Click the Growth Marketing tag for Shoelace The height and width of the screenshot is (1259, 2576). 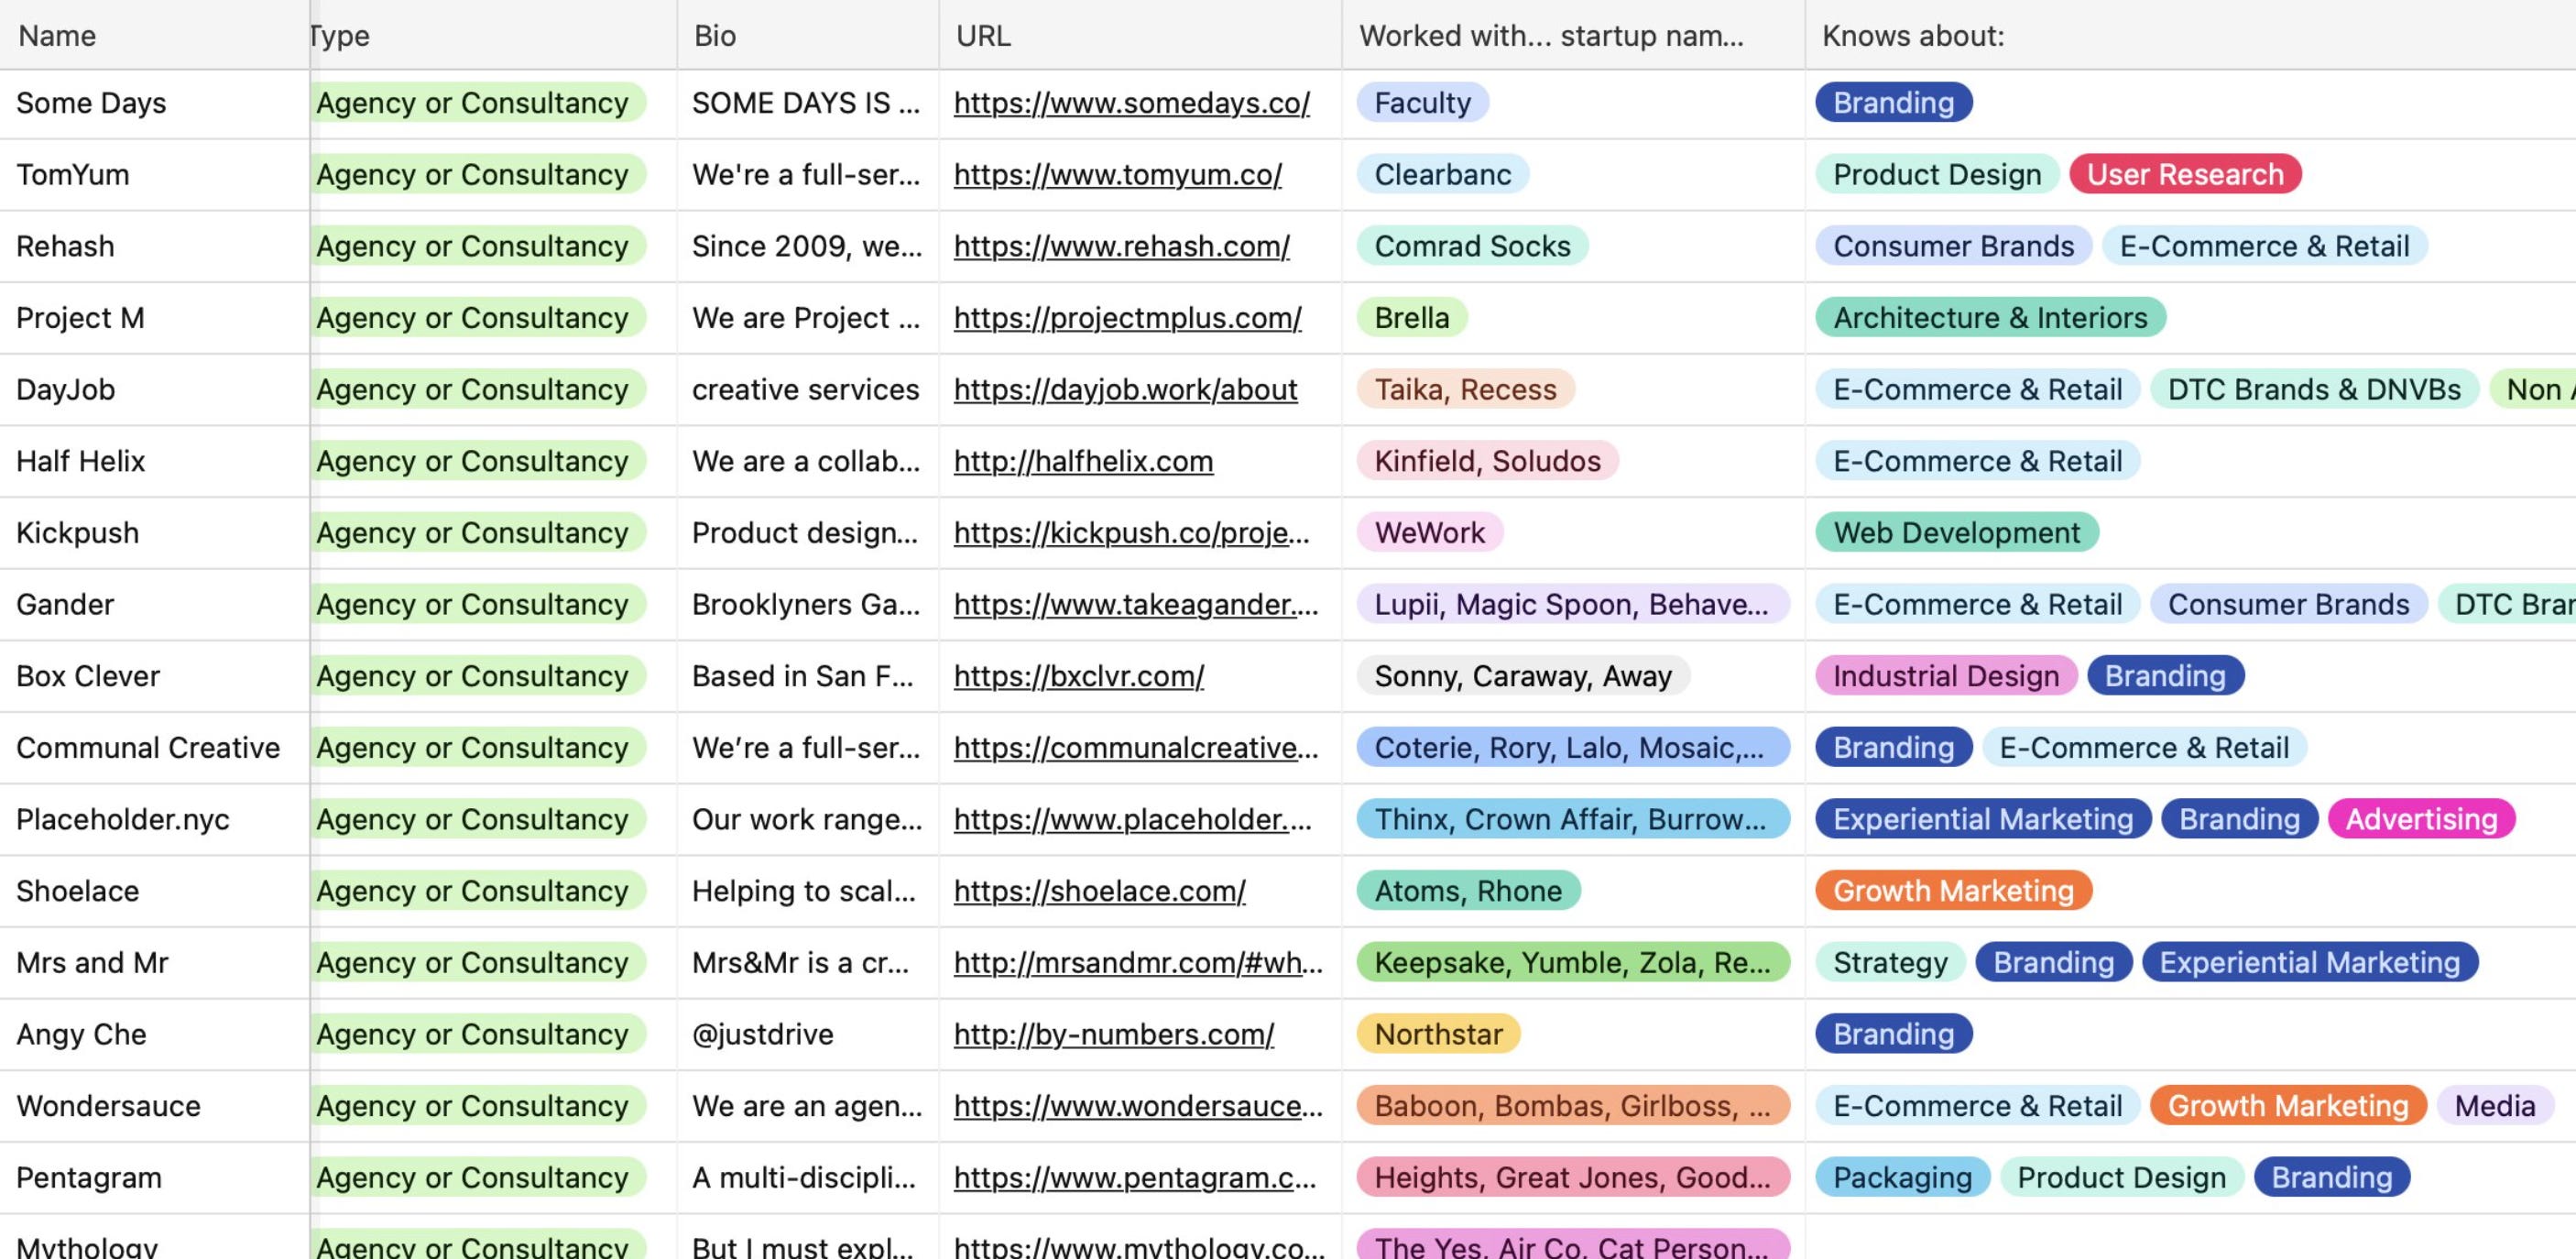[1953, 891]
